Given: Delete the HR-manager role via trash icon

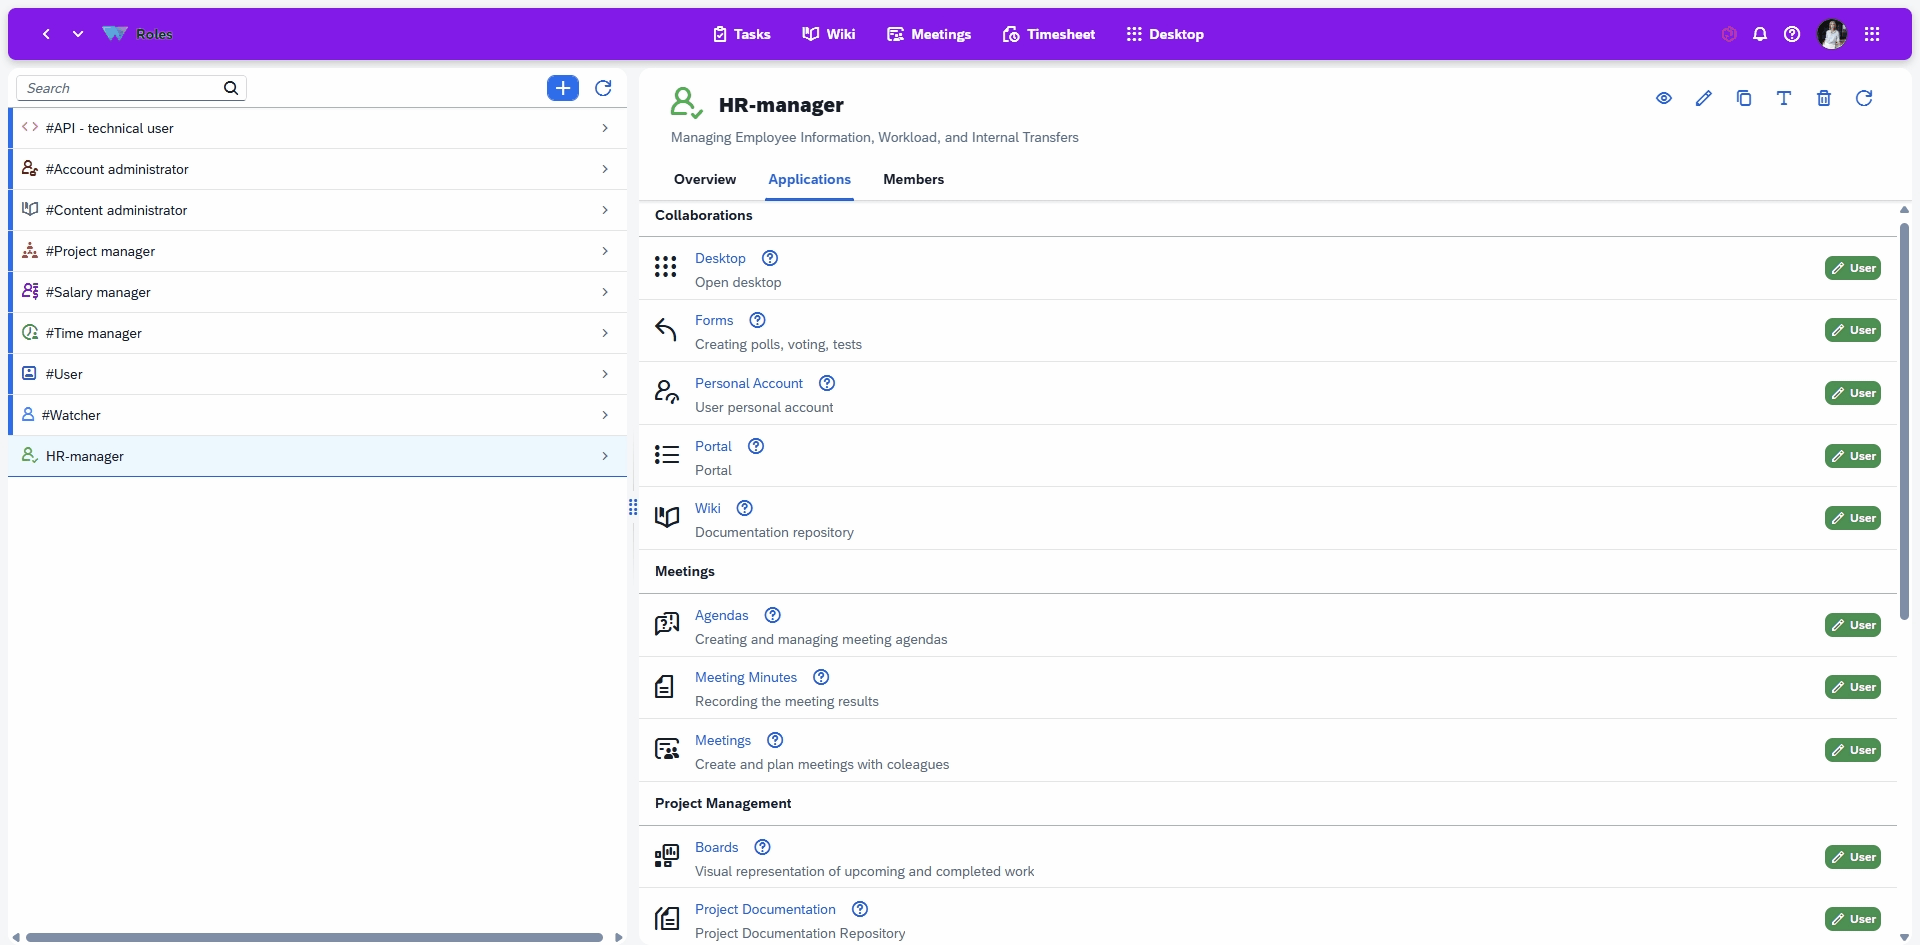Looking at the screenshot, I should [x=1824, y=98].
